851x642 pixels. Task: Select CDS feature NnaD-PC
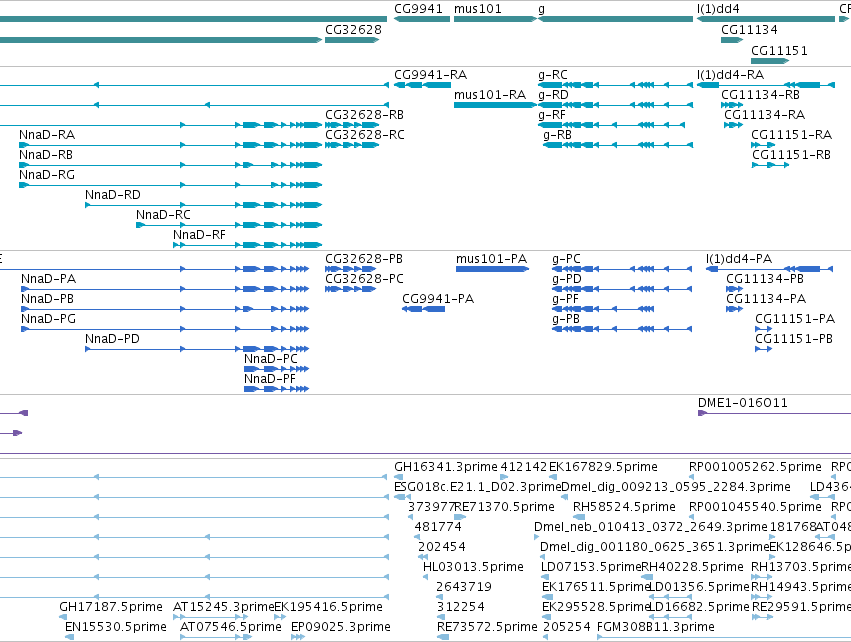(271, 359)
